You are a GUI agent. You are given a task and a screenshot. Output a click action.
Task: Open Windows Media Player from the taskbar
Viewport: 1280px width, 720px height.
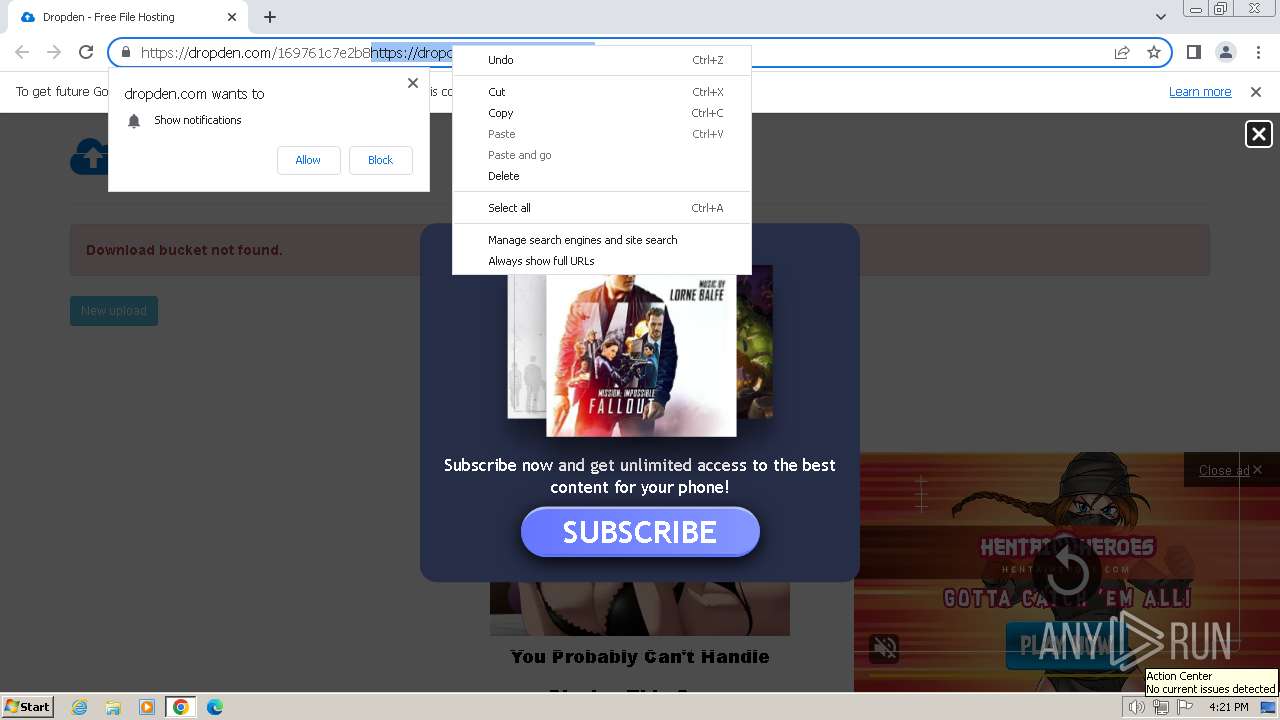pyautogui.click(x=147, y=707)
